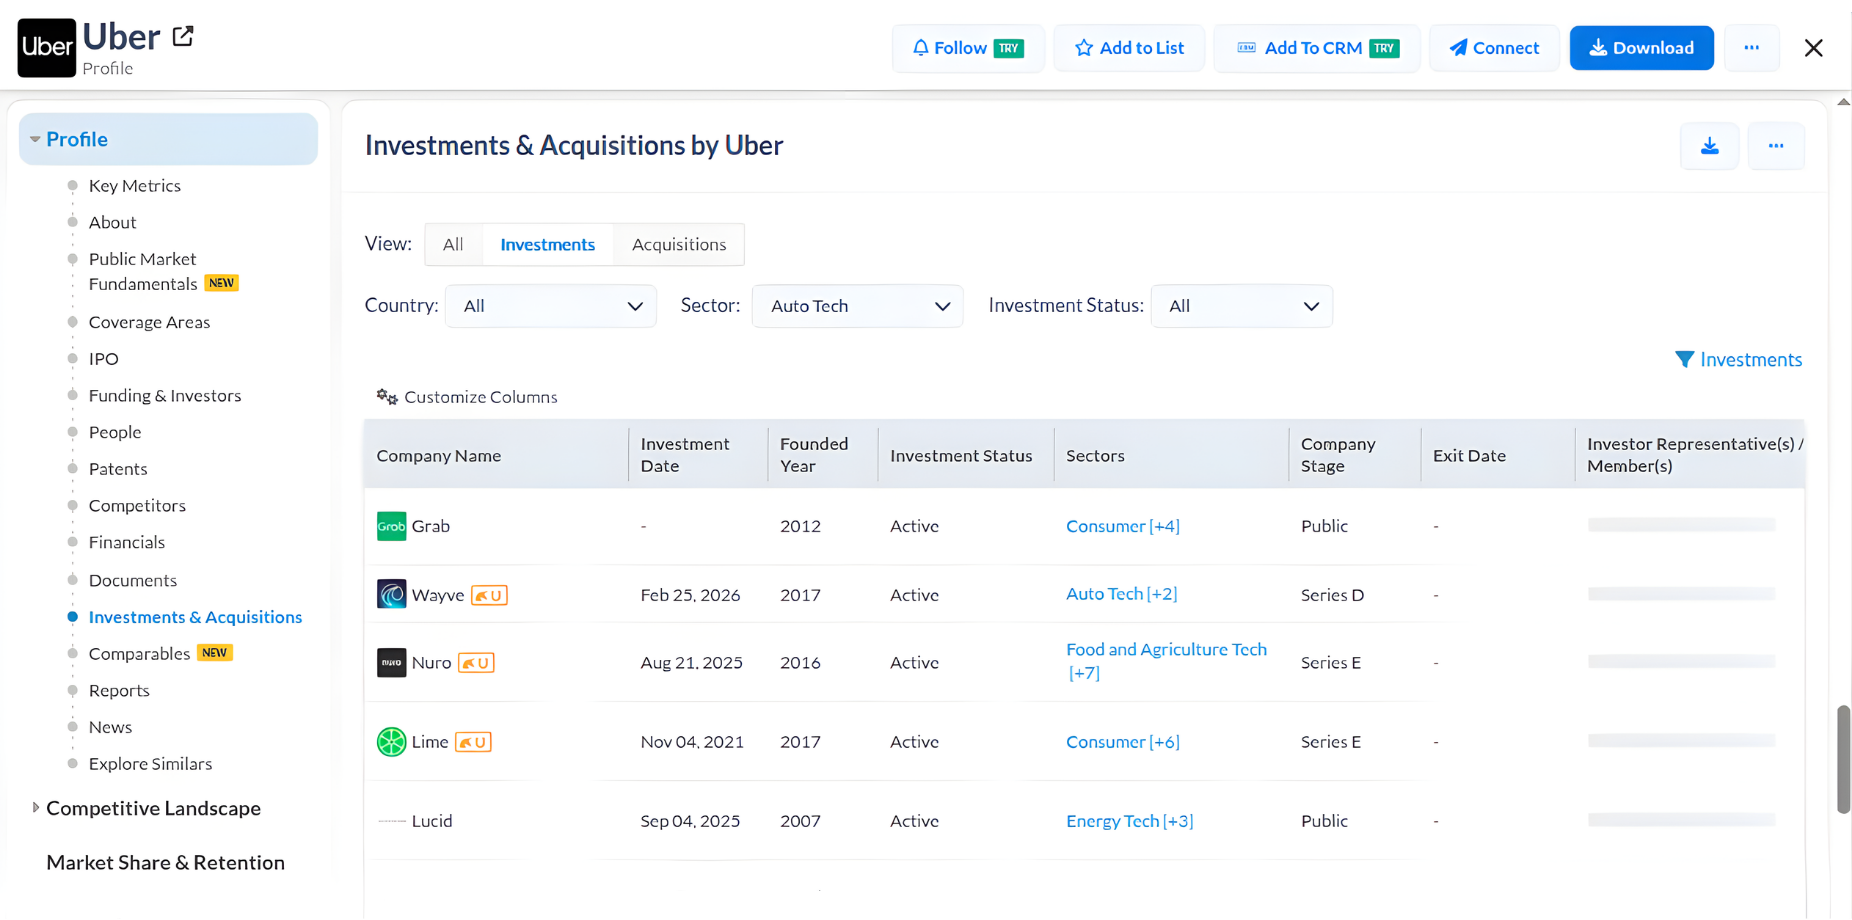
Task: Switch view to Acquisitions tab
Action: pyautogui.click(x=679, y=244)
